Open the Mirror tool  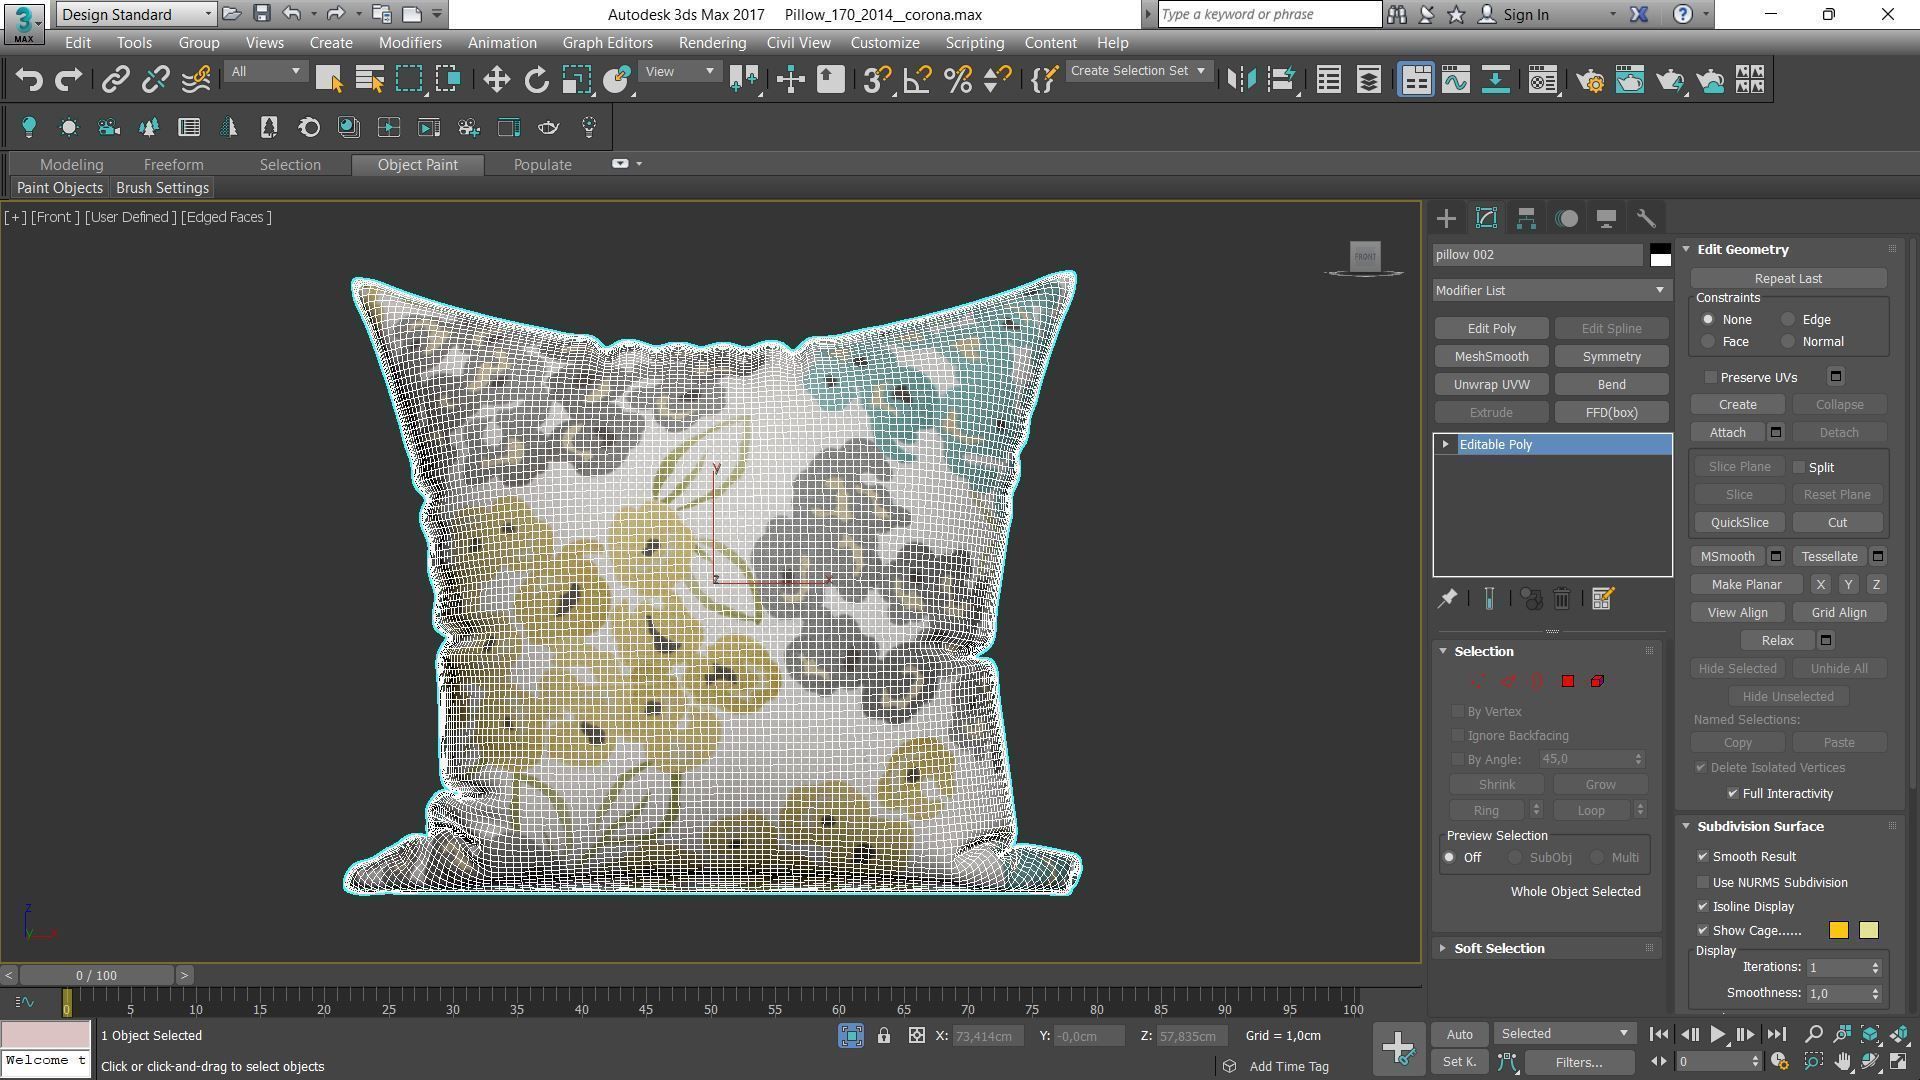[x=1241, y=80]
